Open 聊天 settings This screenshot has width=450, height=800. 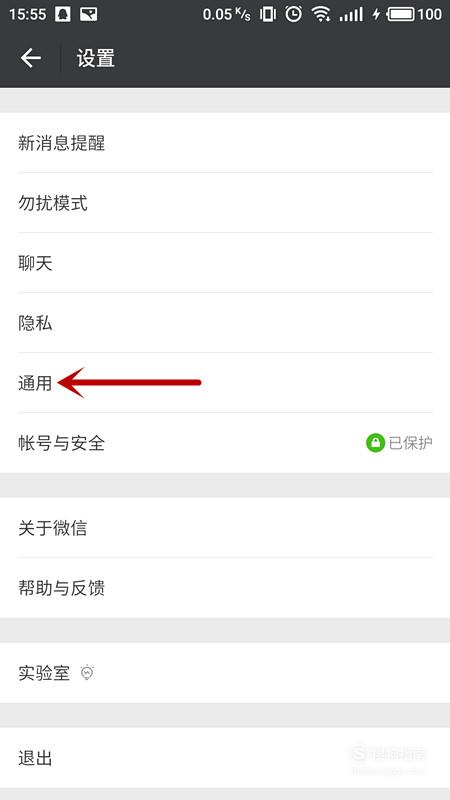[225, 263]
